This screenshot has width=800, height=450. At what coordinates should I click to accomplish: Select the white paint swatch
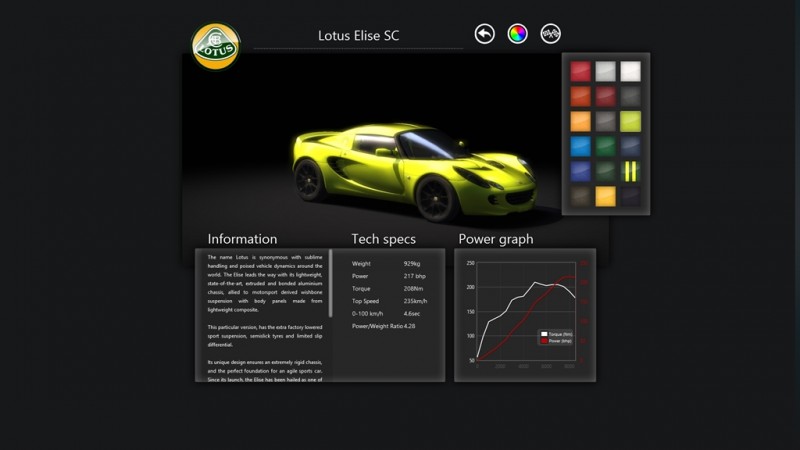(631, 71)
